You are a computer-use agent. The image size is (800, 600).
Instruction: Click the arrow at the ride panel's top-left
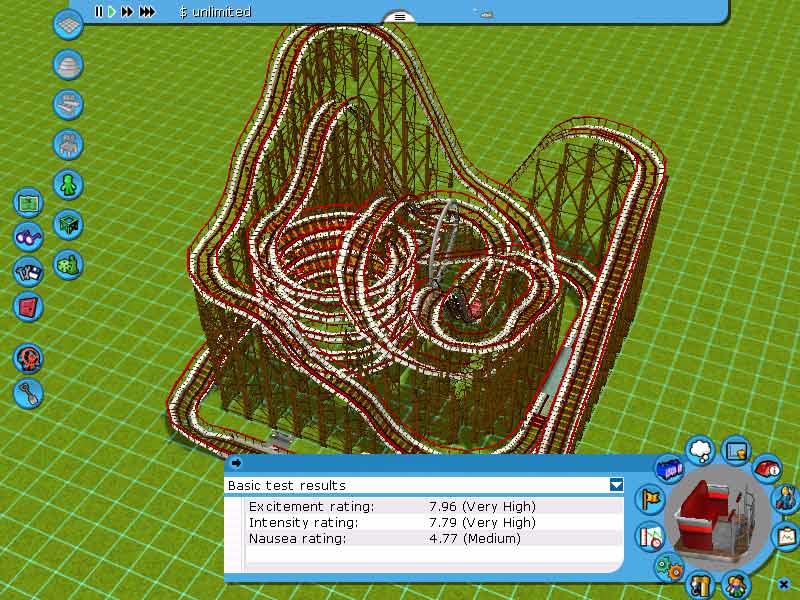(x=236, y=463)
